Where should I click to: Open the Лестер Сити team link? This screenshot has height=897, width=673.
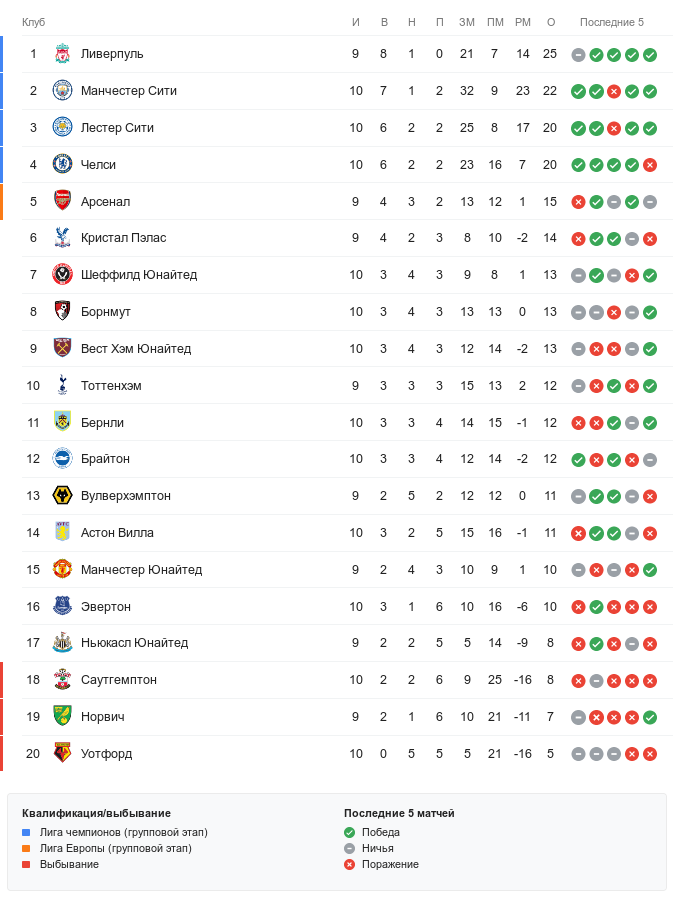click(117, 128)
